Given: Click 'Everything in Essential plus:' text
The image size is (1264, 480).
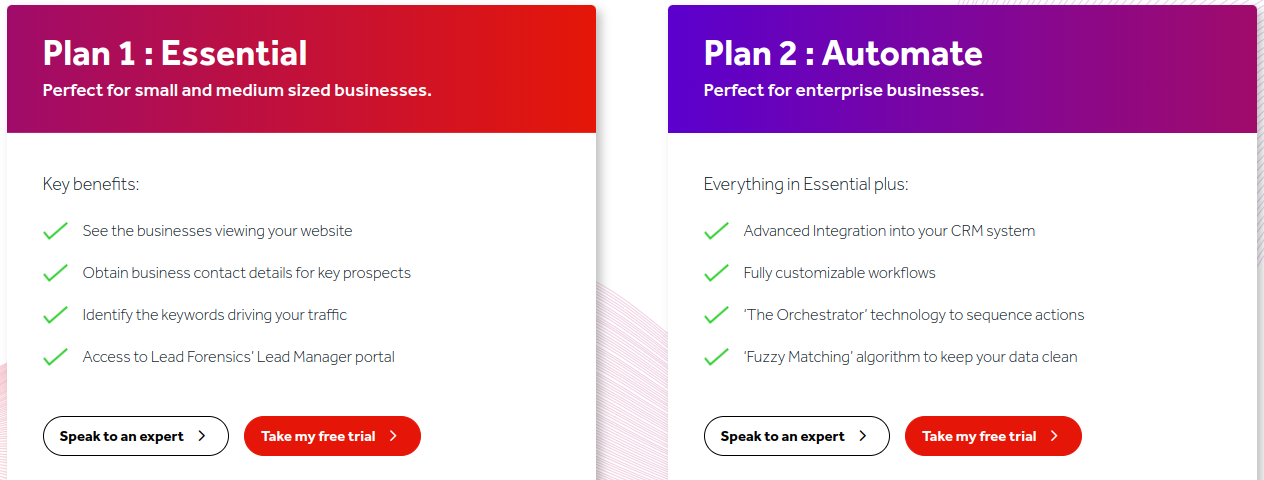Looking at the screenshot, I should pos(806,185).
